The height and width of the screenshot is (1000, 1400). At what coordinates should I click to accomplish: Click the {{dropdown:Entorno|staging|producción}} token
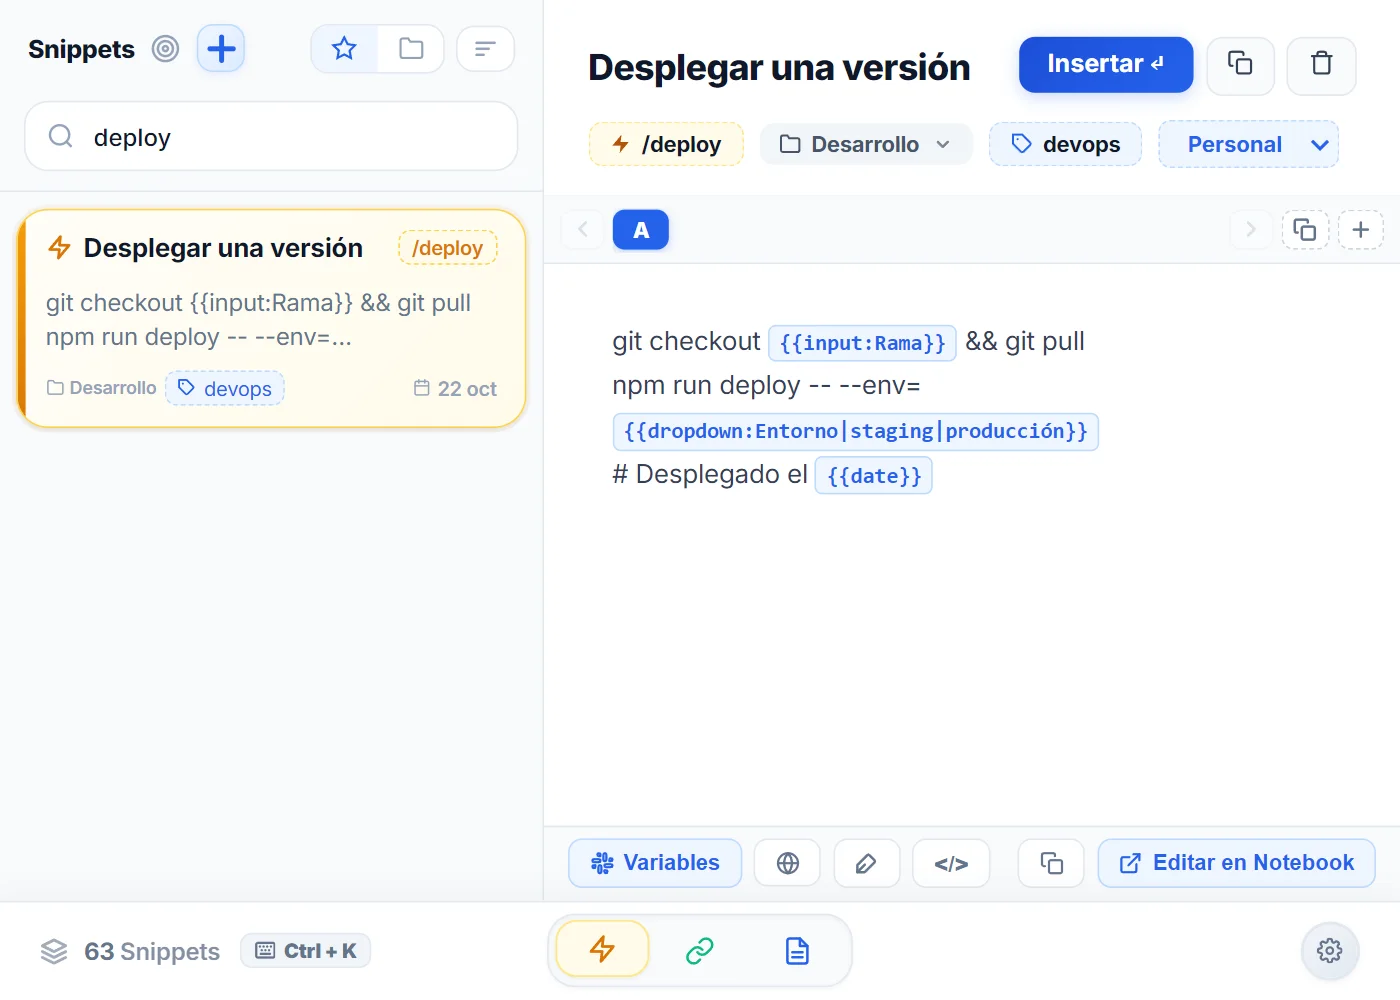click(855, 431)
